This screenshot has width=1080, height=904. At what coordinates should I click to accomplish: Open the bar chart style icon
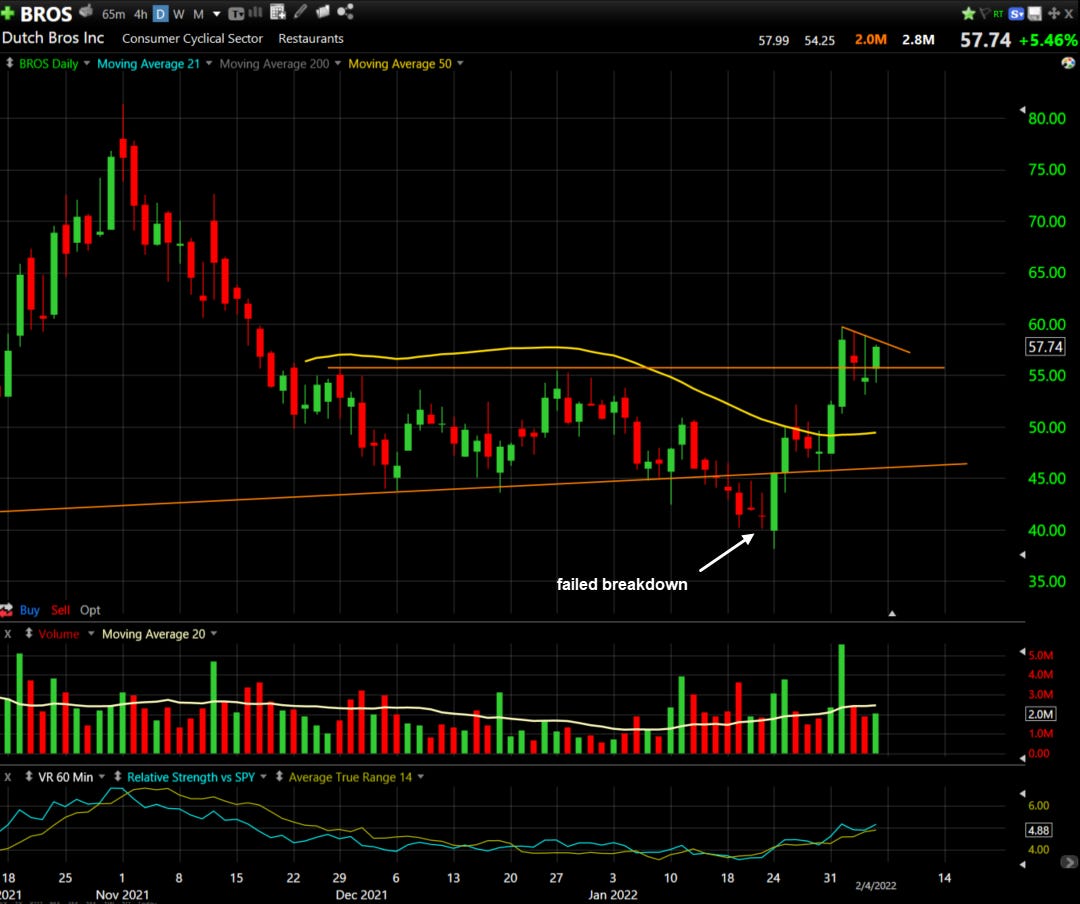tap(256, 12)
